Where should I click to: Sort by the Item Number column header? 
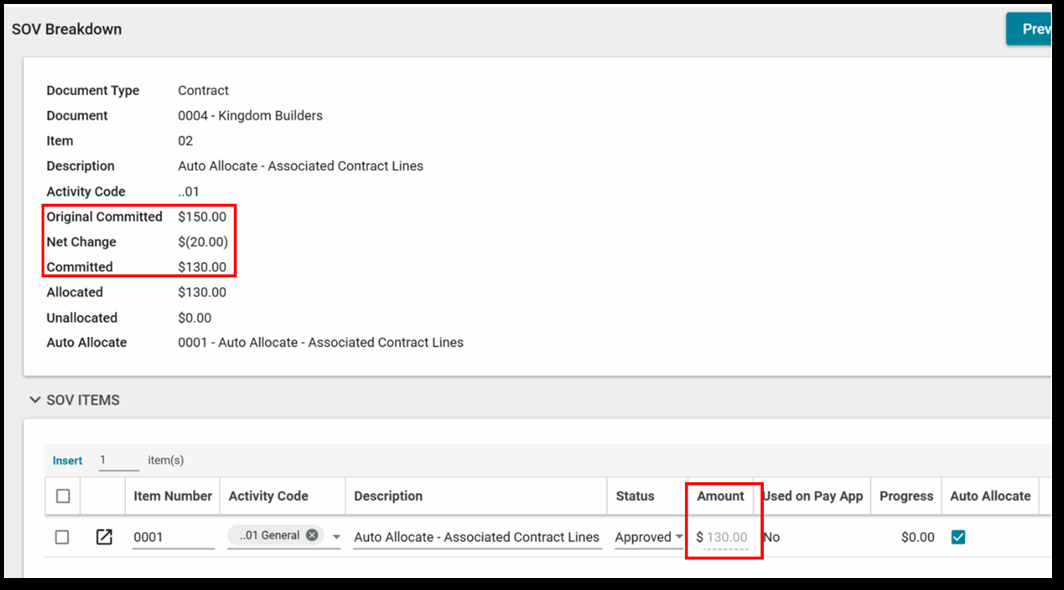click(173, 496)
